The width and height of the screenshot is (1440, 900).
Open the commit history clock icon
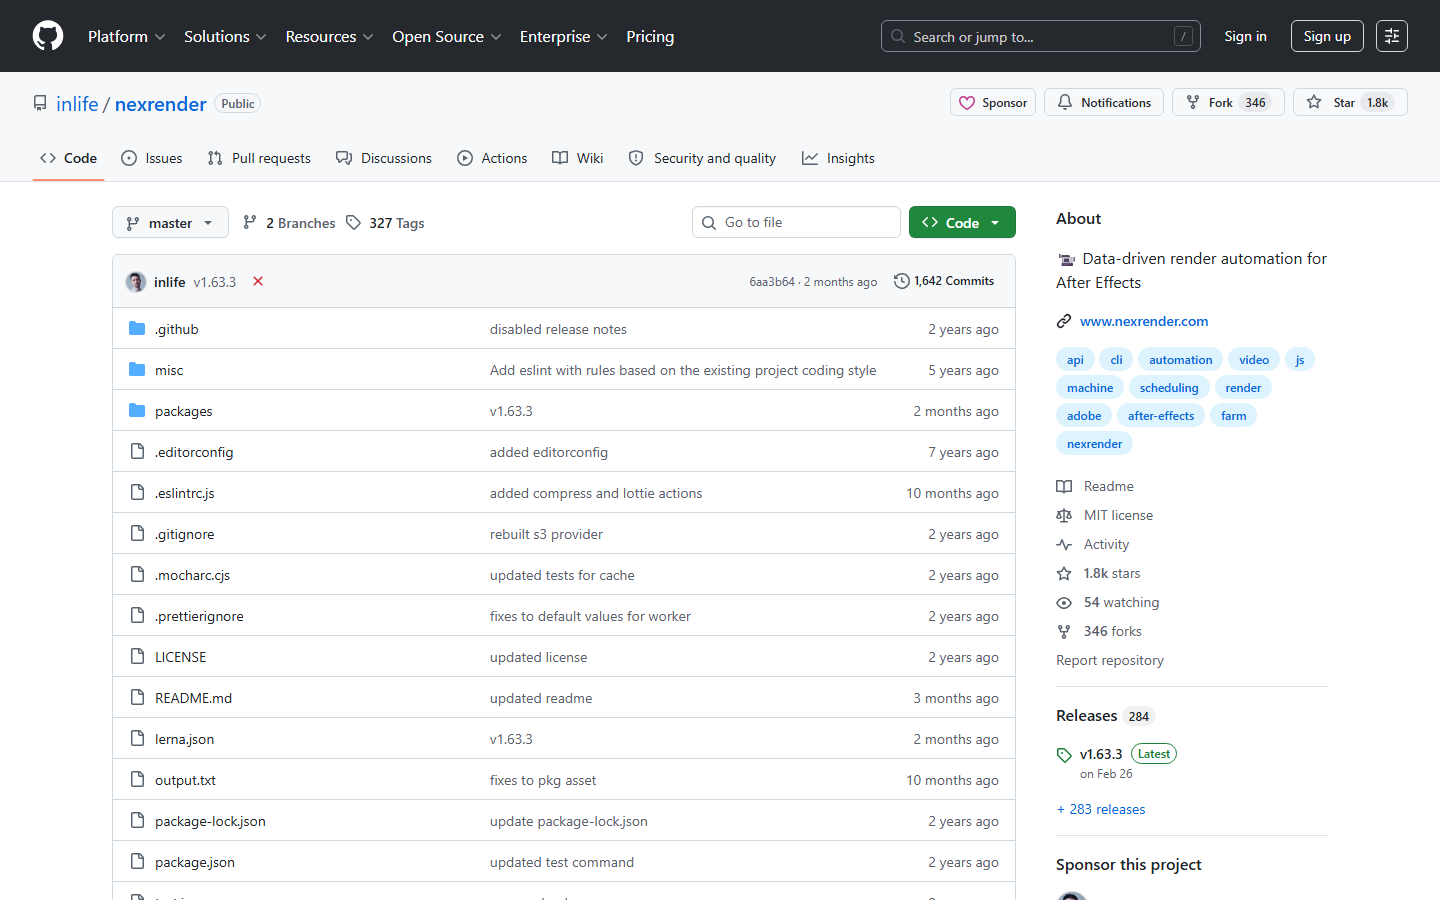click(901, 281)
